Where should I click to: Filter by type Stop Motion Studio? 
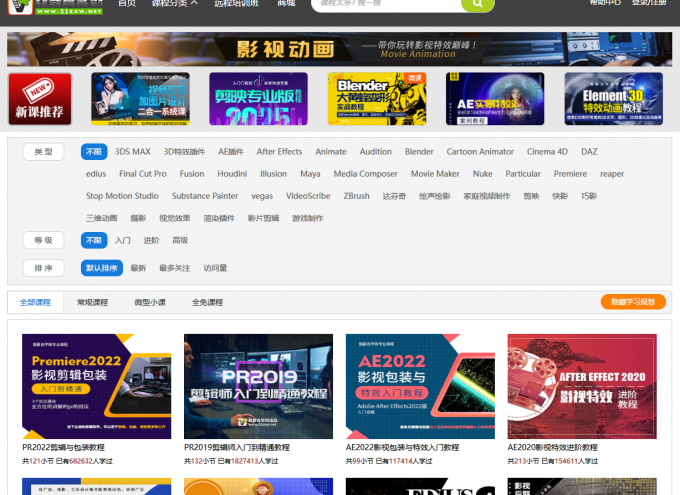coord(122,196)
